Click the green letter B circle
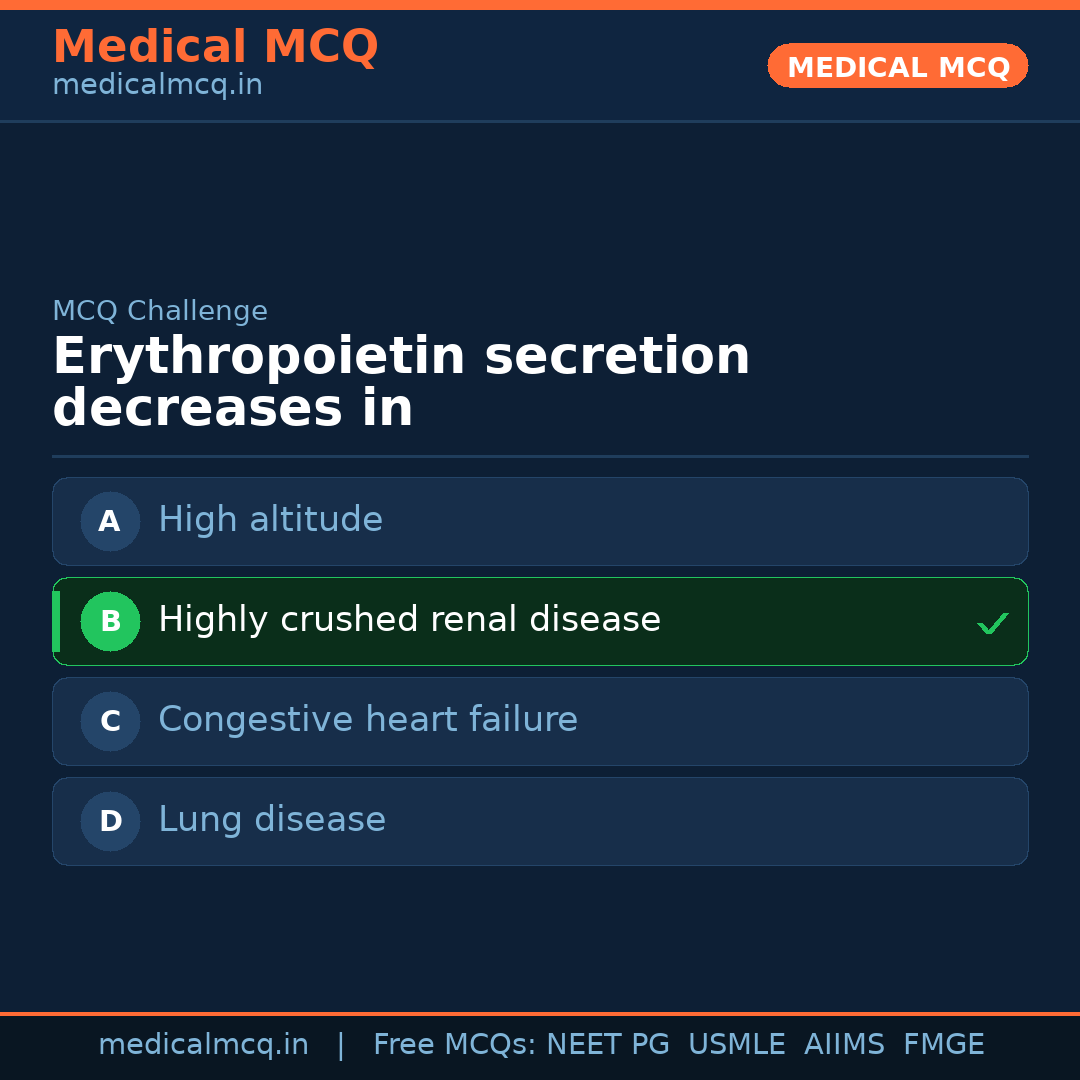Screen dimensions: 1080x1080 pyautogui.click(x=110, y=621)
